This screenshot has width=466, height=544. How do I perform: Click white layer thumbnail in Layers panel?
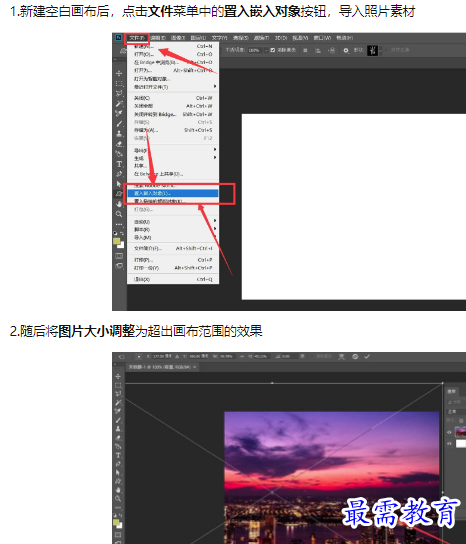coord(460,443)
